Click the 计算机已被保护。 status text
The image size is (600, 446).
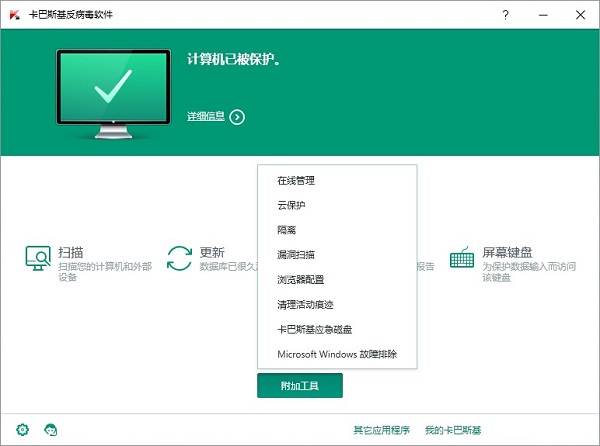[233, 59]
